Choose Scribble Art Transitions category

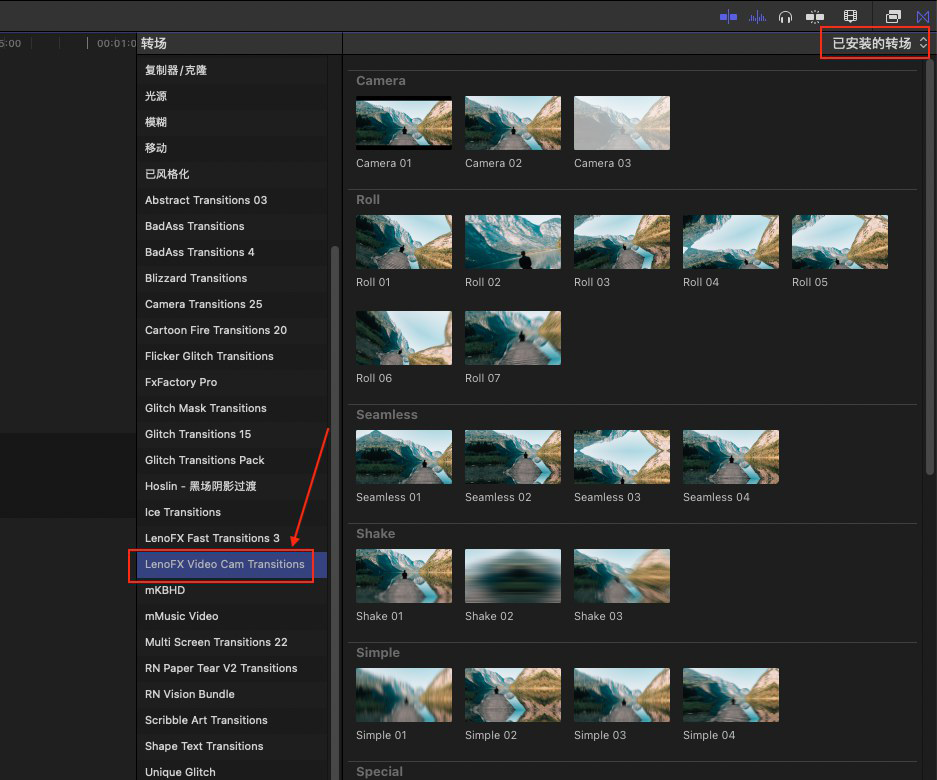click(232, 720)
